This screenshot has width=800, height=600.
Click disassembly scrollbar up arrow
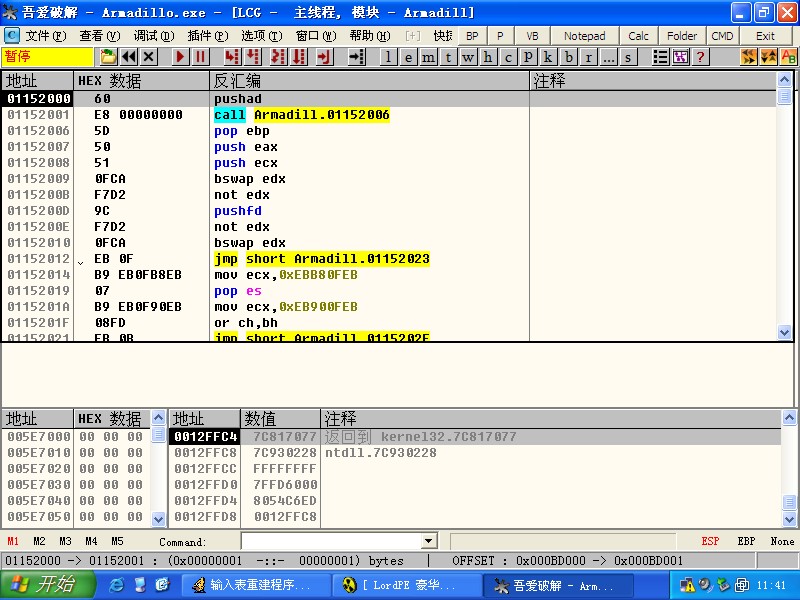(x=785, y=79)
